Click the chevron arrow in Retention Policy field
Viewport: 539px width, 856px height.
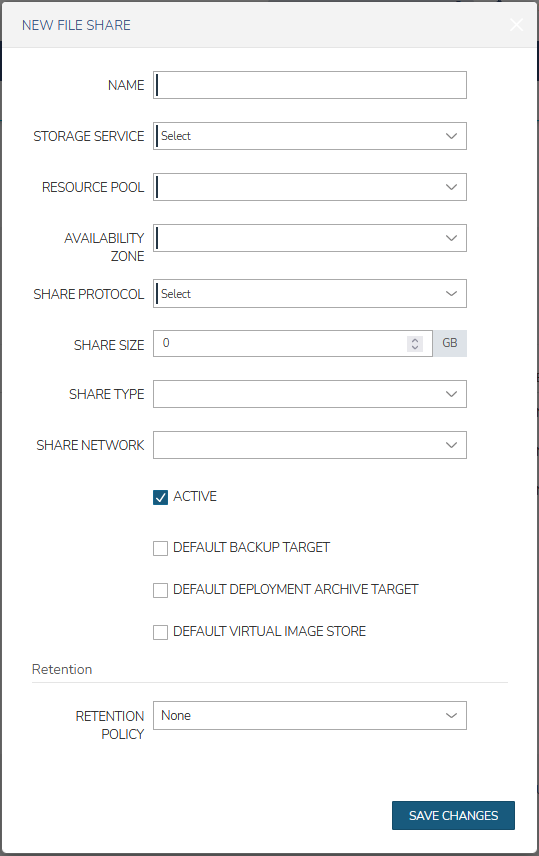point(451,716)
